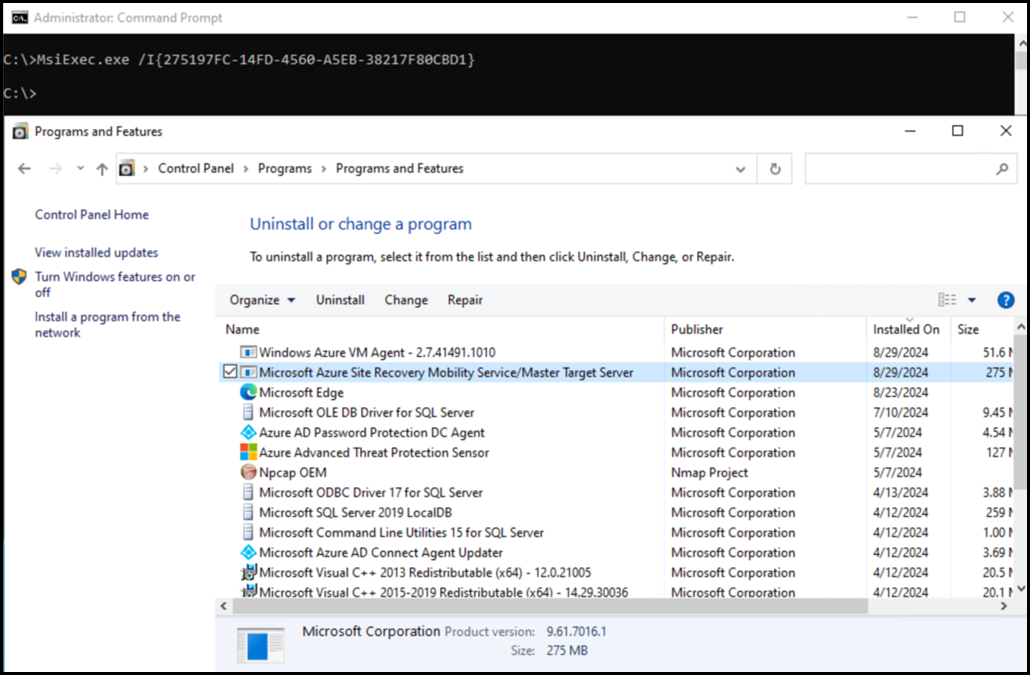The height and width of the screenshot is (675, 1030).
Task: Open the Organize dropdown menu
Action: tap(262, 300)
